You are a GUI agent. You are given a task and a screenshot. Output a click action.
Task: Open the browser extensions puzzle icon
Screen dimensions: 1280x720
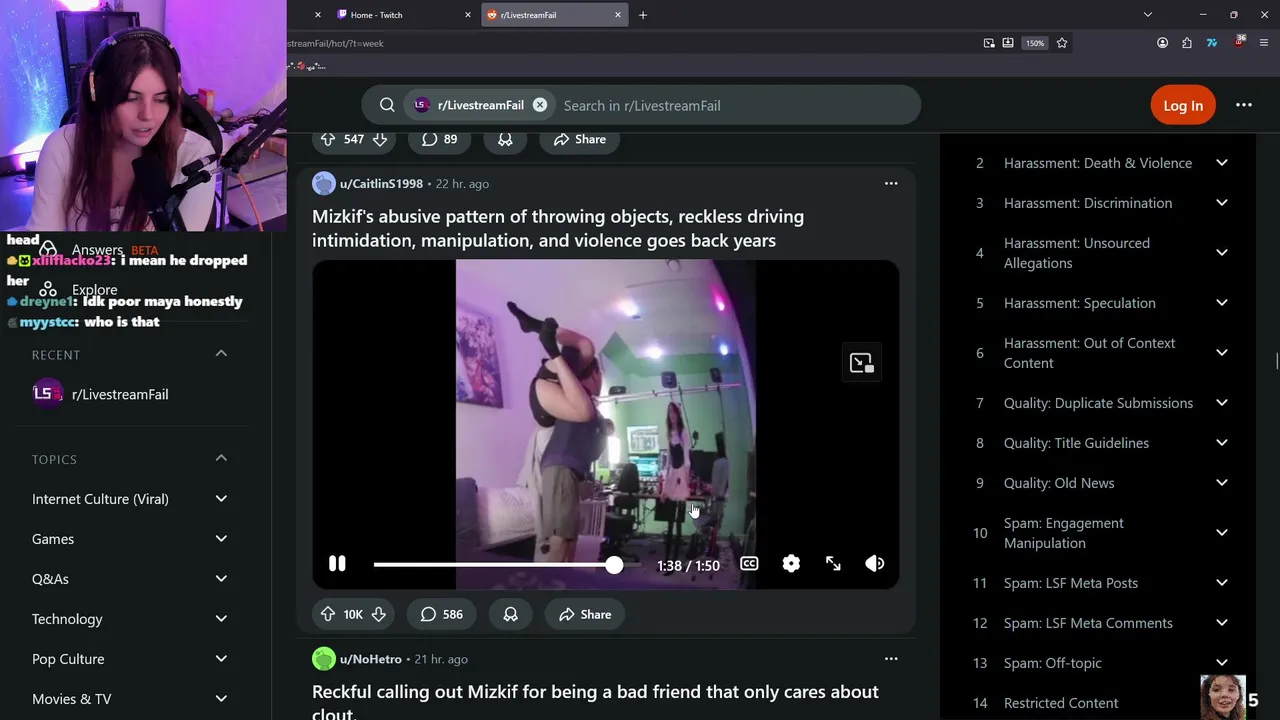pos(1187,43)
